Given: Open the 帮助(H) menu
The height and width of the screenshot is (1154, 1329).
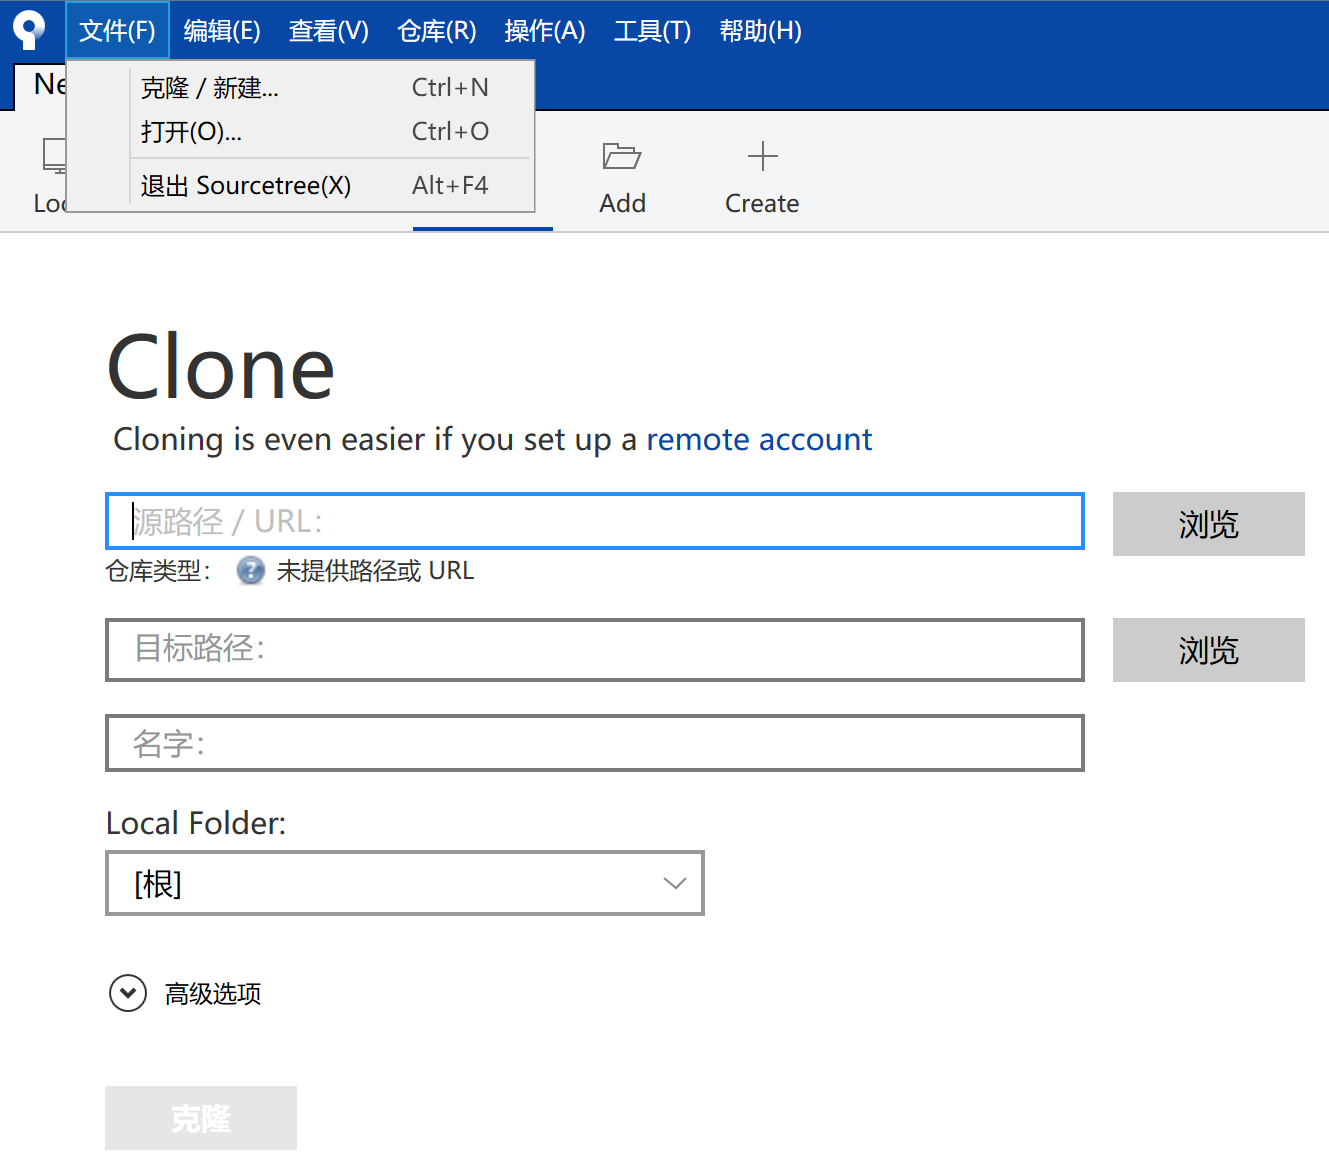Looking at the screenshot, I should point(760,31).
